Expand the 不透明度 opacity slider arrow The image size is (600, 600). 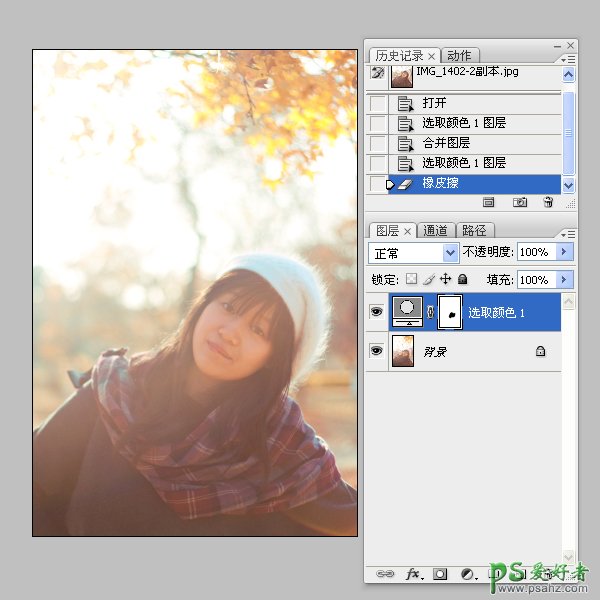pos(564,252)
